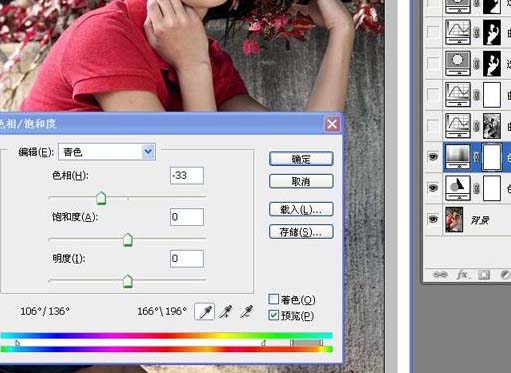Select the 背景 layer thumbnail
This screenshot has height=373, width=511.
point(454,220)
